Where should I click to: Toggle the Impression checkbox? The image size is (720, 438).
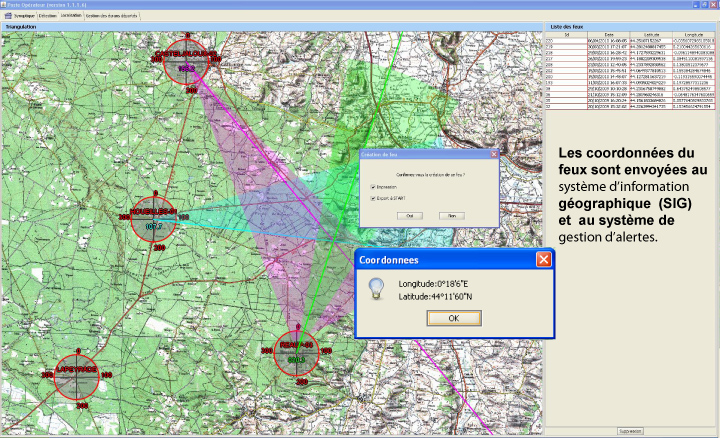tap(373, 186)
